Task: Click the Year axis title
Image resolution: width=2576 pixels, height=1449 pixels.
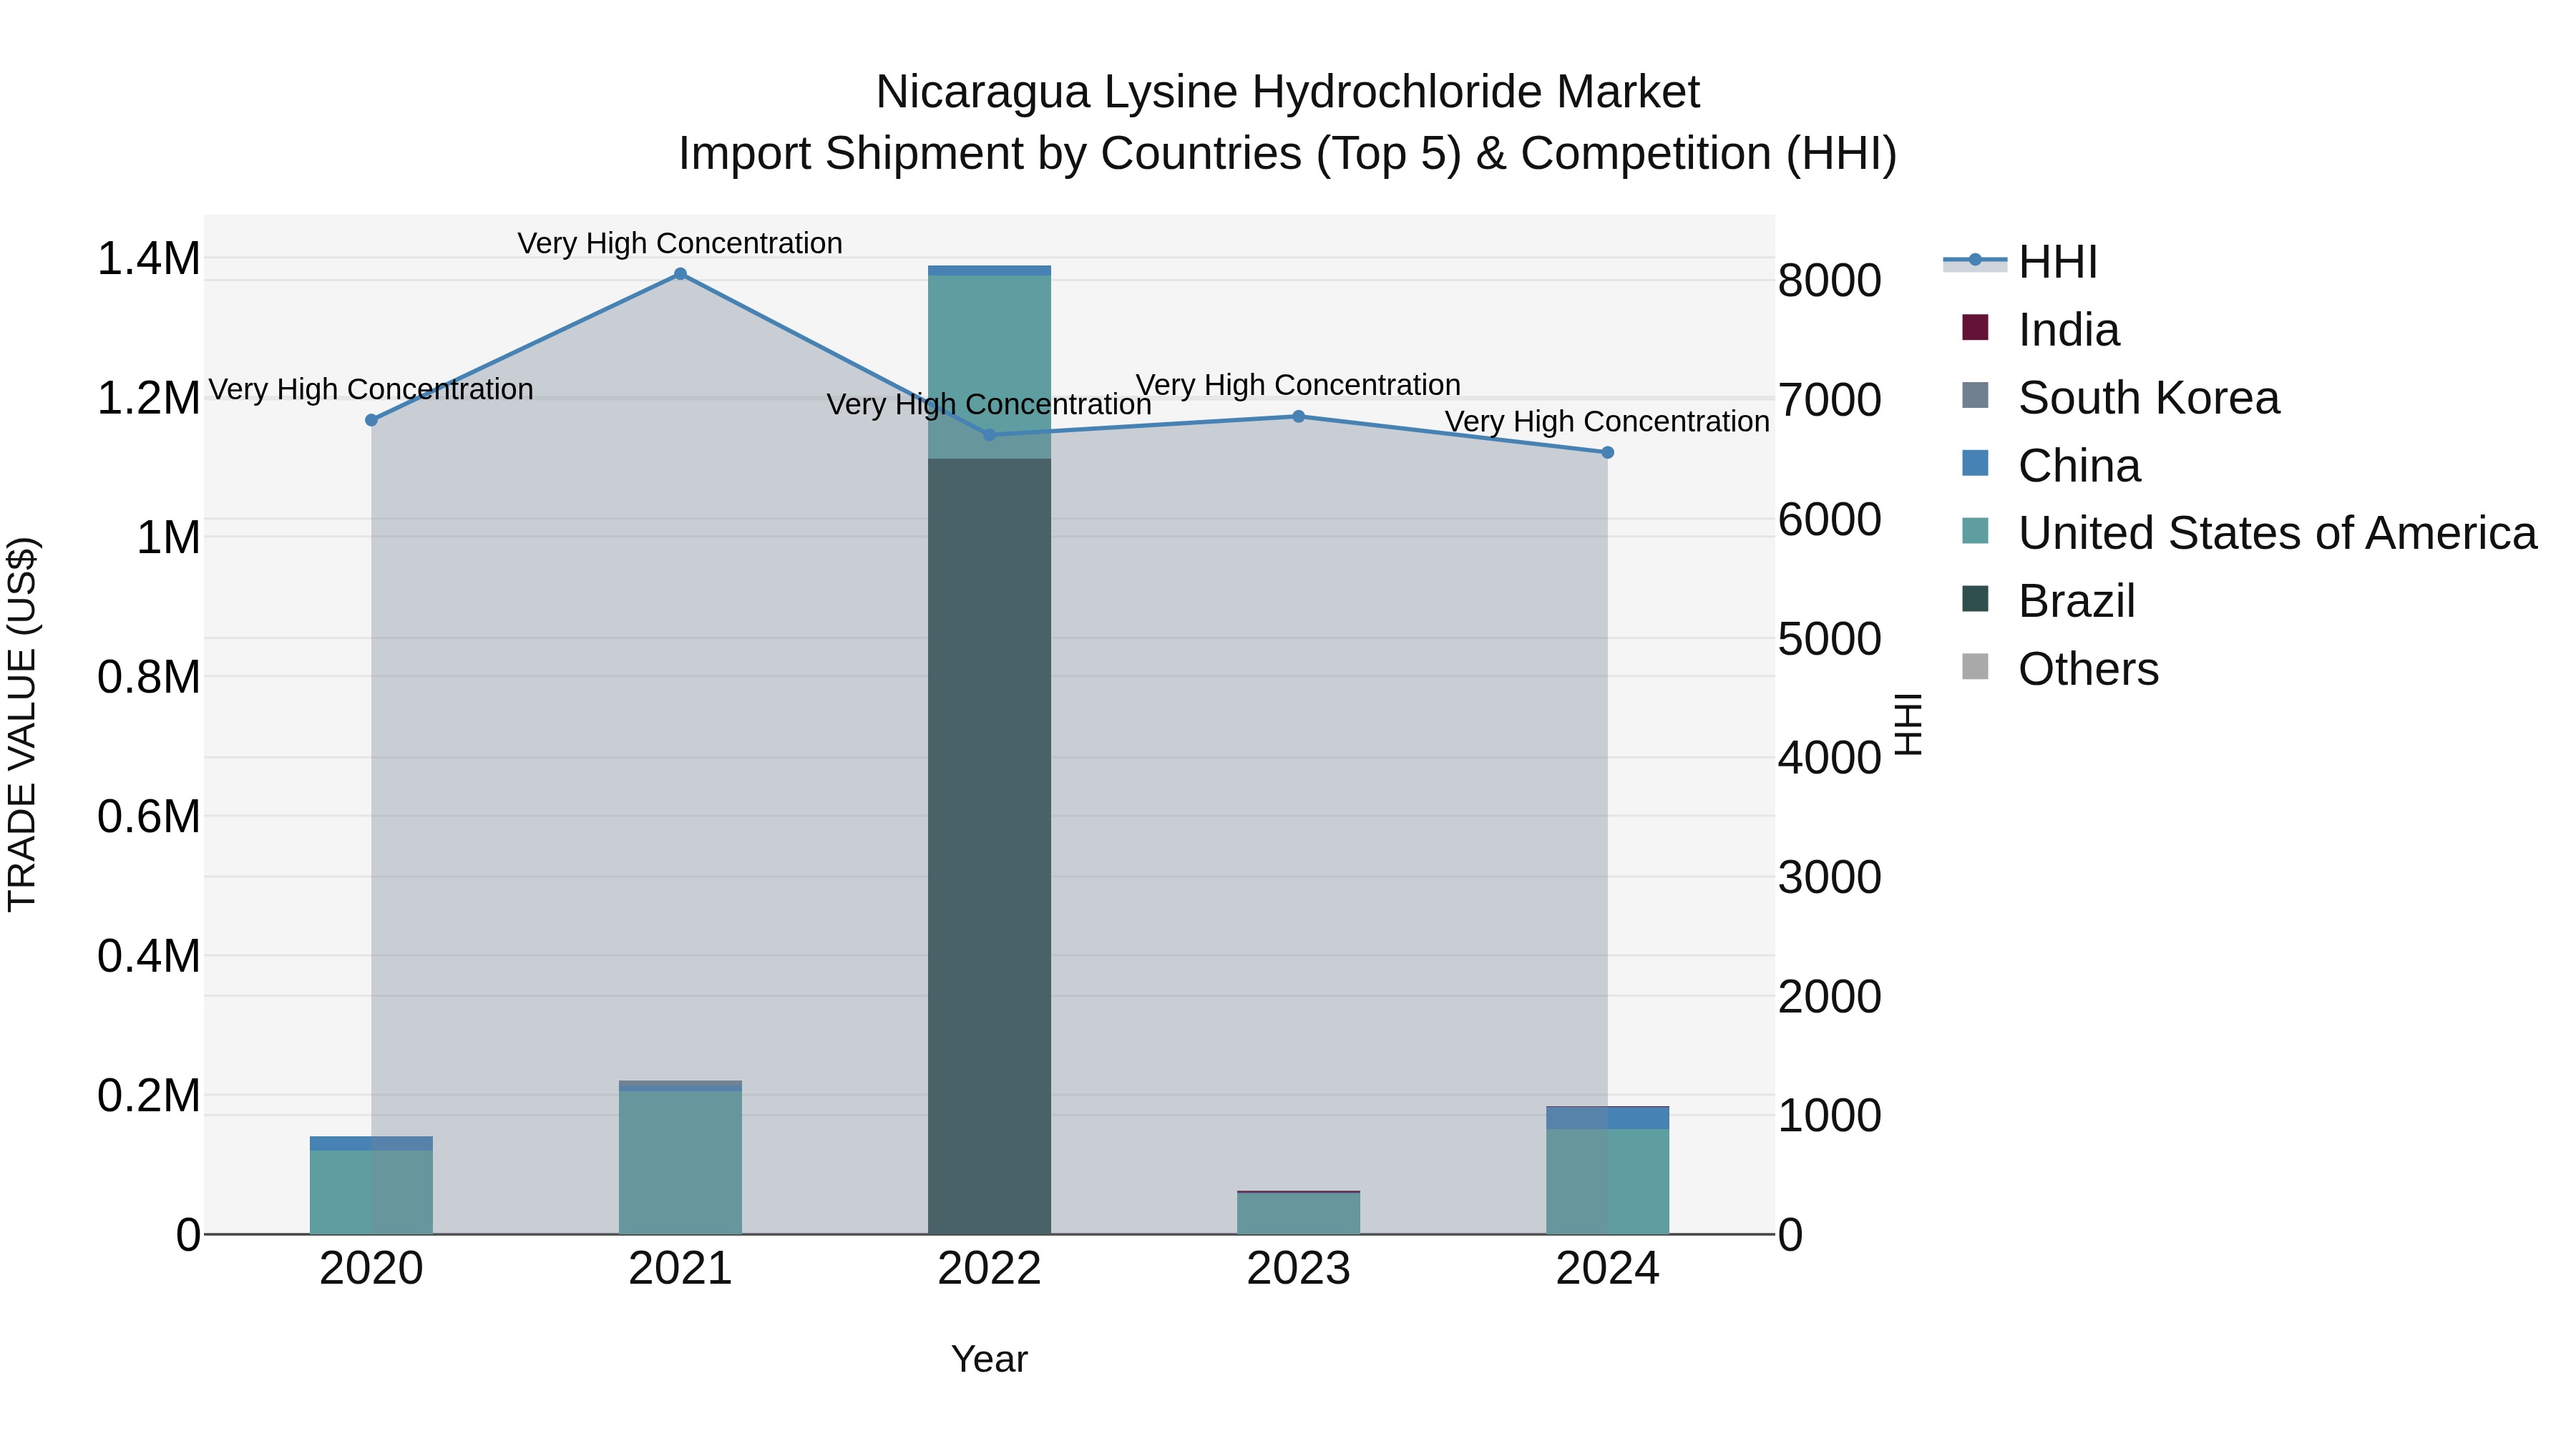Action: click(x=989, y=1360)
